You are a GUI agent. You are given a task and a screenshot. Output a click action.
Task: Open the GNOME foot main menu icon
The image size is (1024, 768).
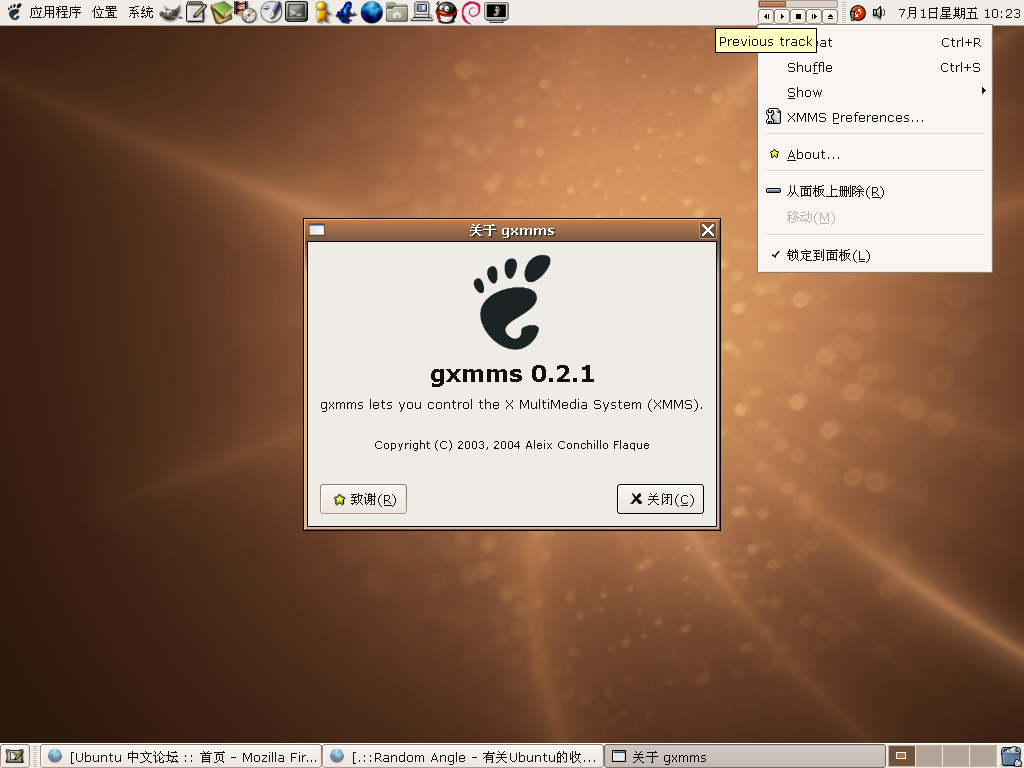14,12
